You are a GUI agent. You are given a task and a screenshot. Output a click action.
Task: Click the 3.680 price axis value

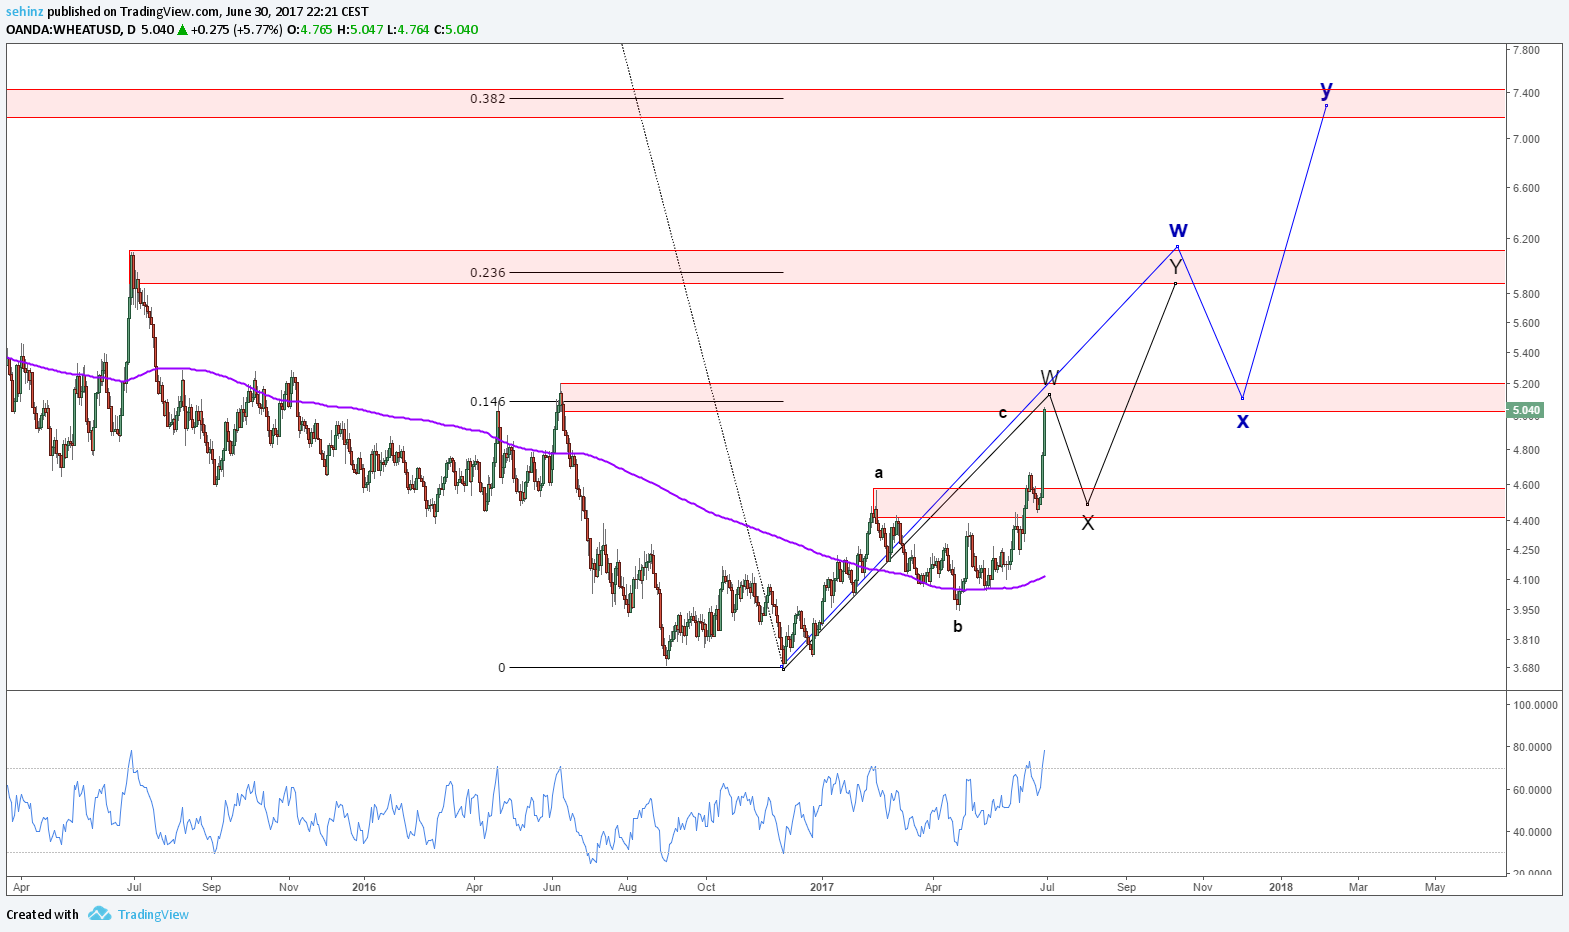click(1526, 668)
